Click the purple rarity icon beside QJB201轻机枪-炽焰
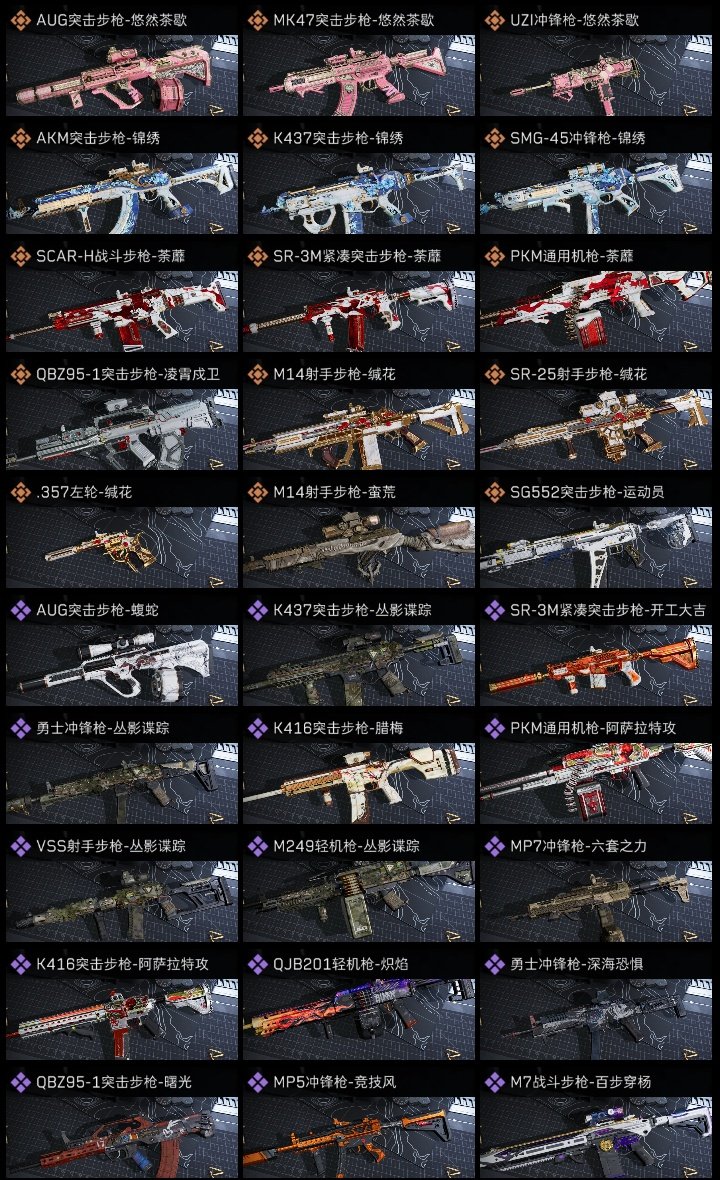Image resolution: width=720 pixels, height=1180 pixels. pos(257,964)
